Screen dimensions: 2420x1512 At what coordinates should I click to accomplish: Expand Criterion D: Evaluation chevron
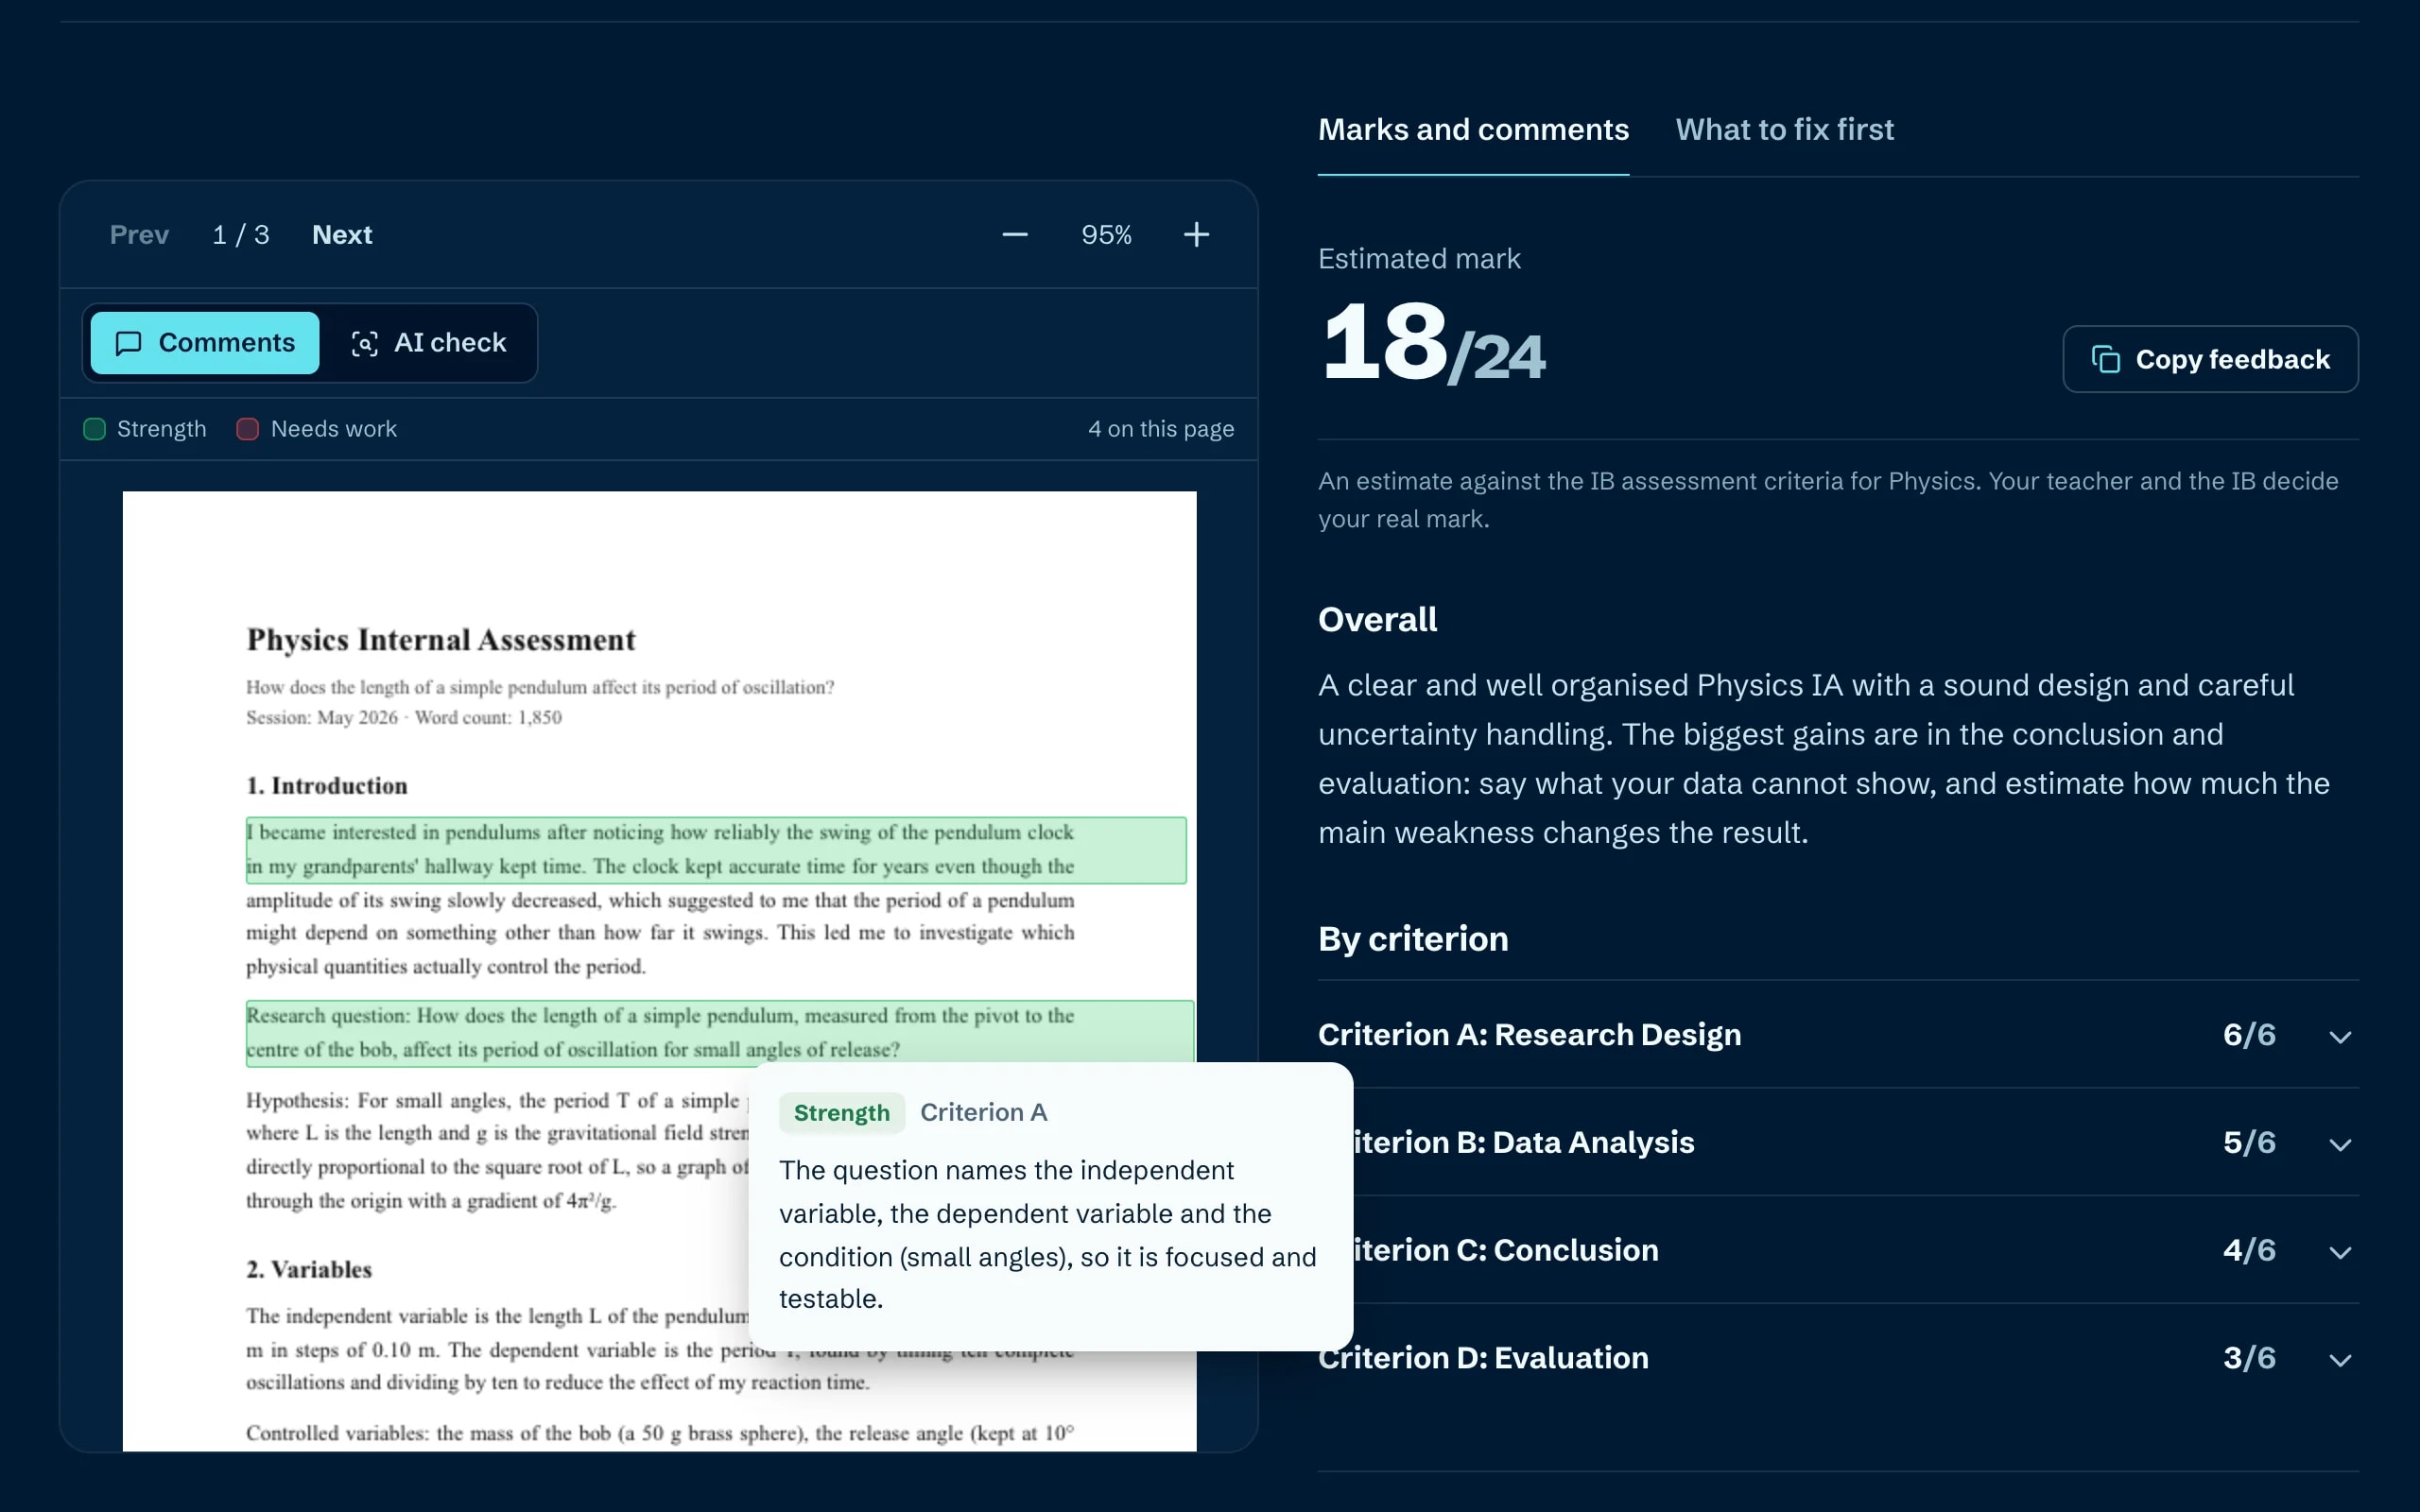[x=2340, y=1359]
